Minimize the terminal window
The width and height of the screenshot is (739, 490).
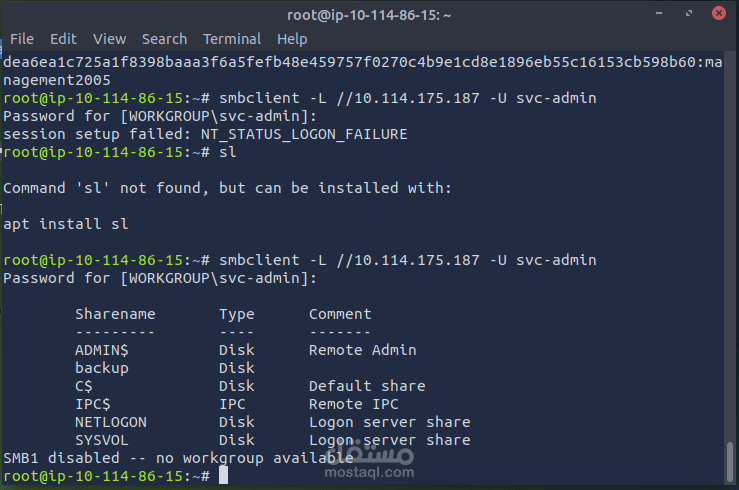click(x=659, y=13)
